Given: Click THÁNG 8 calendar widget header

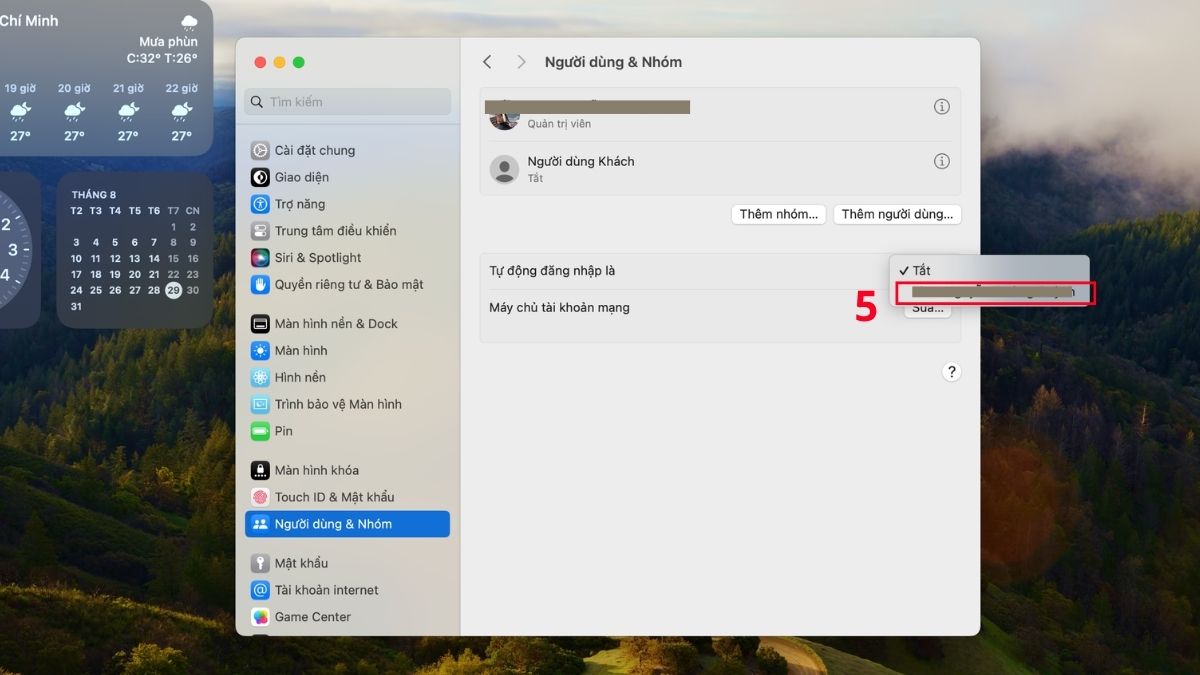Looking at the screenshot, I should pyautogui.click(x=94, y=195).
